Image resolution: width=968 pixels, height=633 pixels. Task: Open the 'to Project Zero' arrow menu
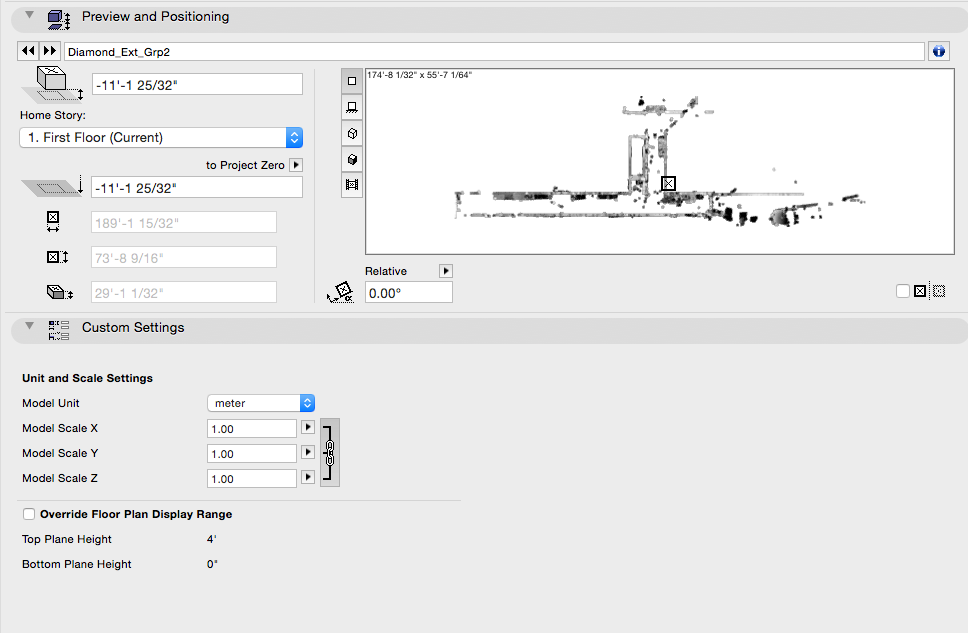pos(296,165)
